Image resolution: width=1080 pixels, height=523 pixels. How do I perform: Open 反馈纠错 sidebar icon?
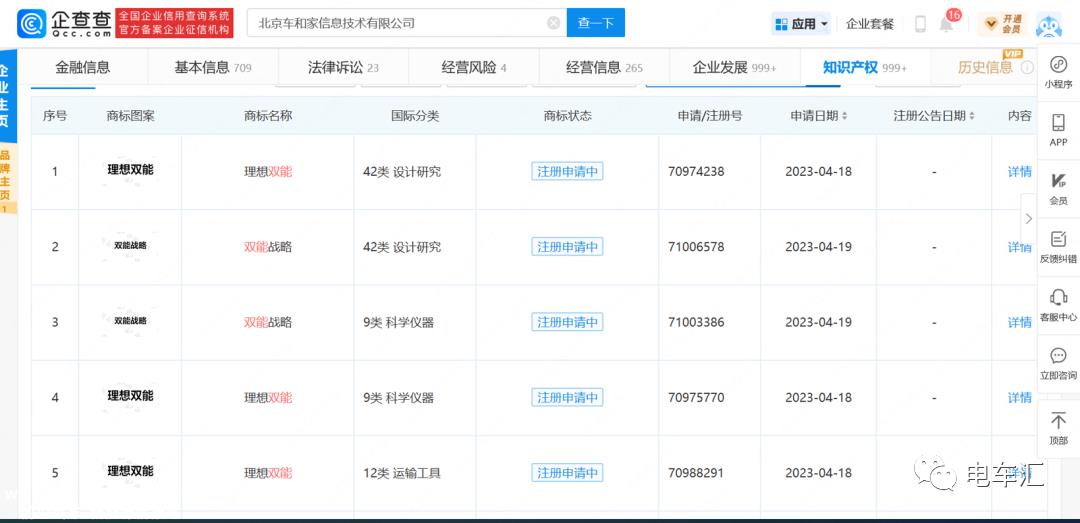pos(1058,247)
